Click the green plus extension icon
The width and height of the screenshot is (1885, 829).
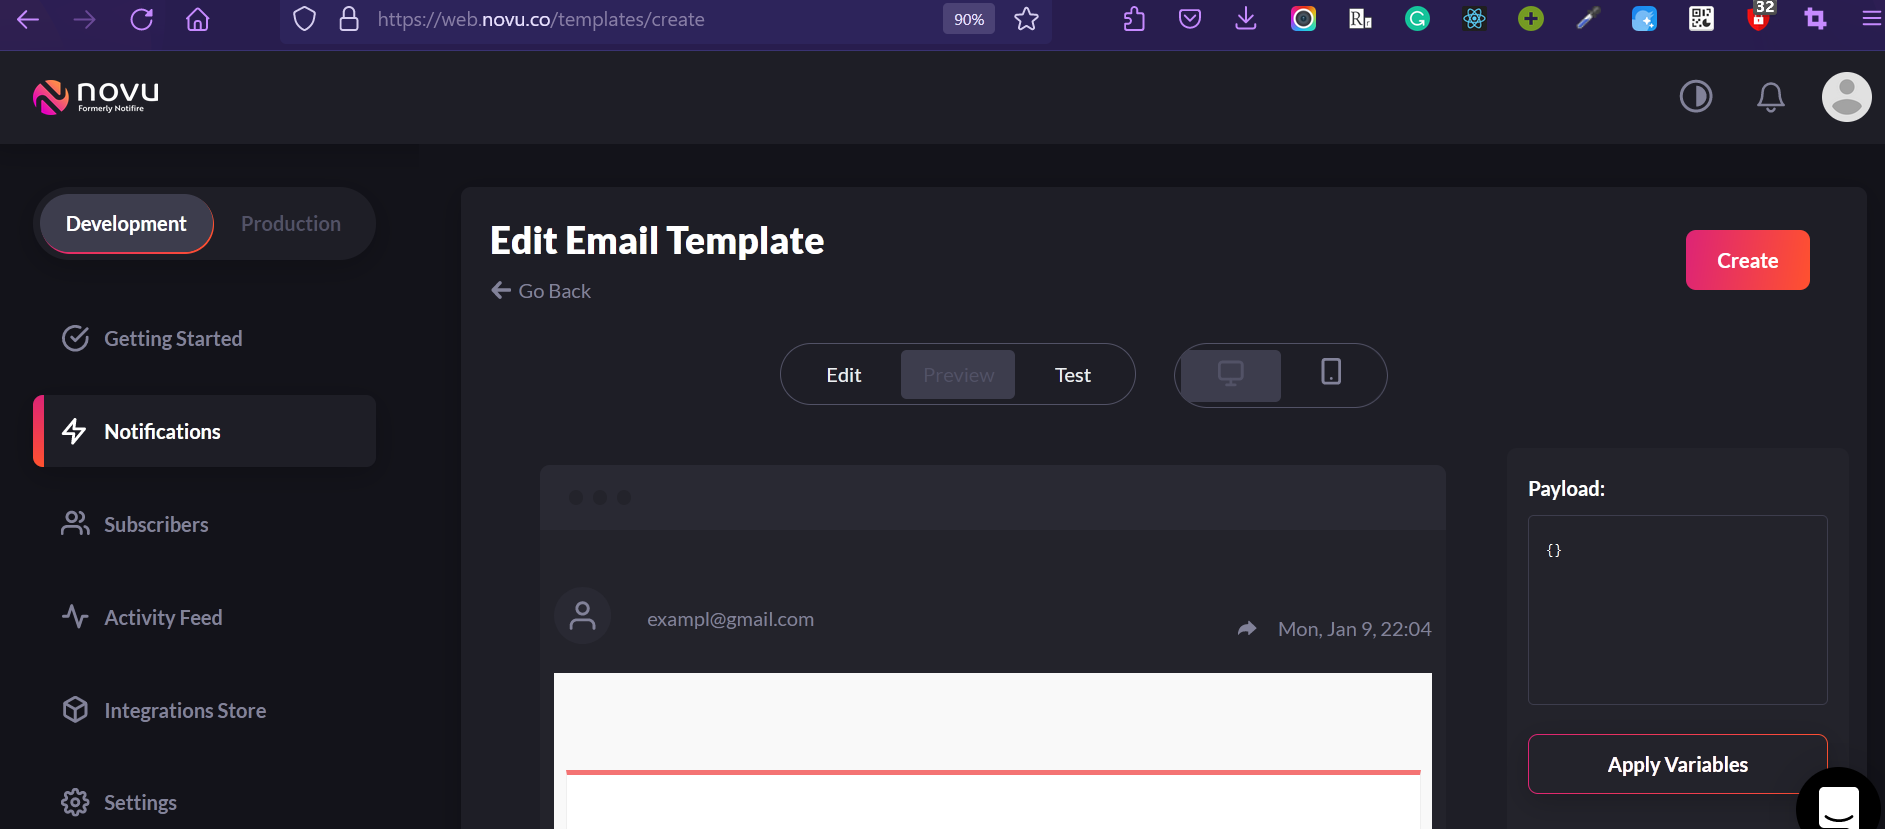[x=1531, y=19]
